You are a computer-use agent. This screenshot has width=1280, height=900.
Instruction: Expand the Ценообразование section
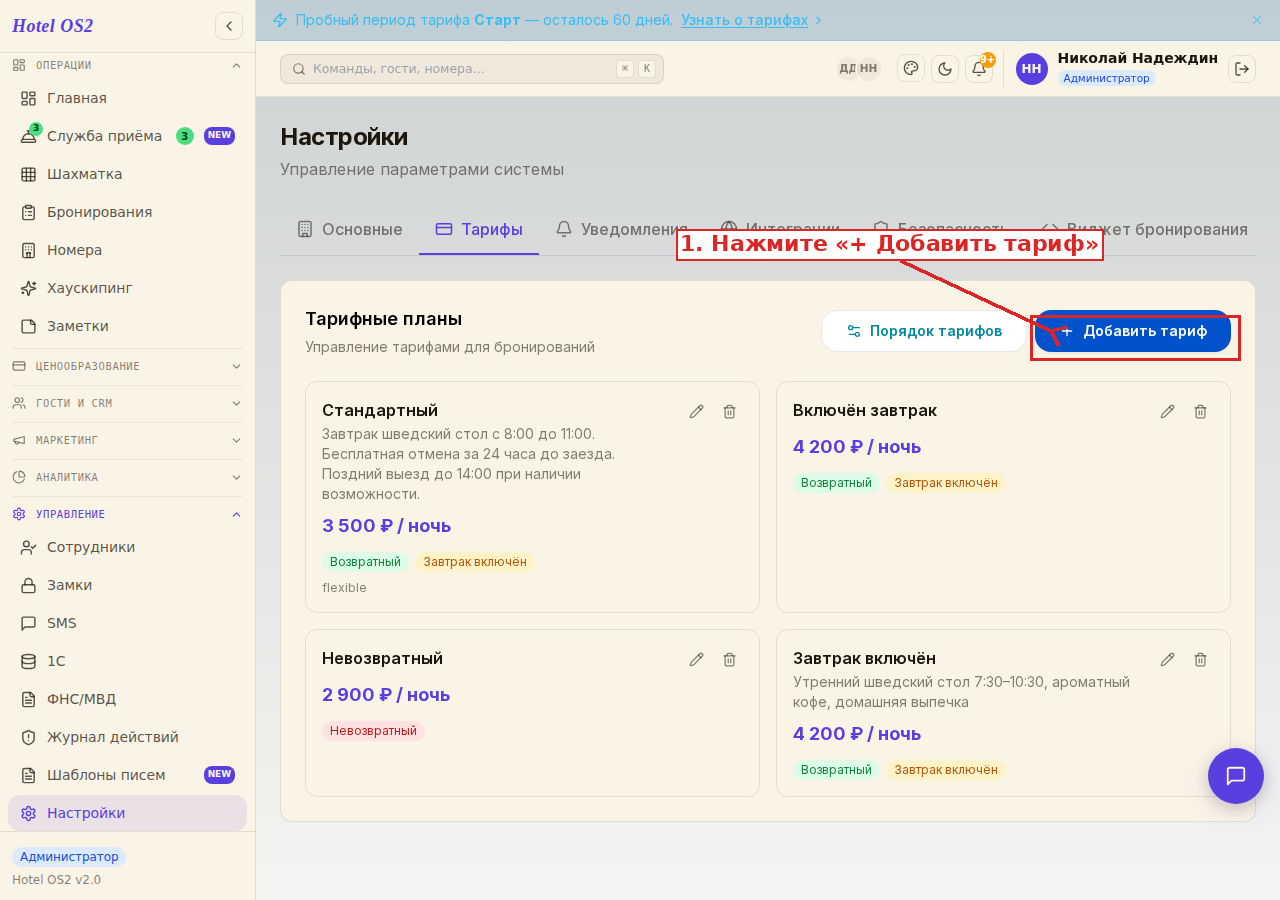[x=127, y=366]
